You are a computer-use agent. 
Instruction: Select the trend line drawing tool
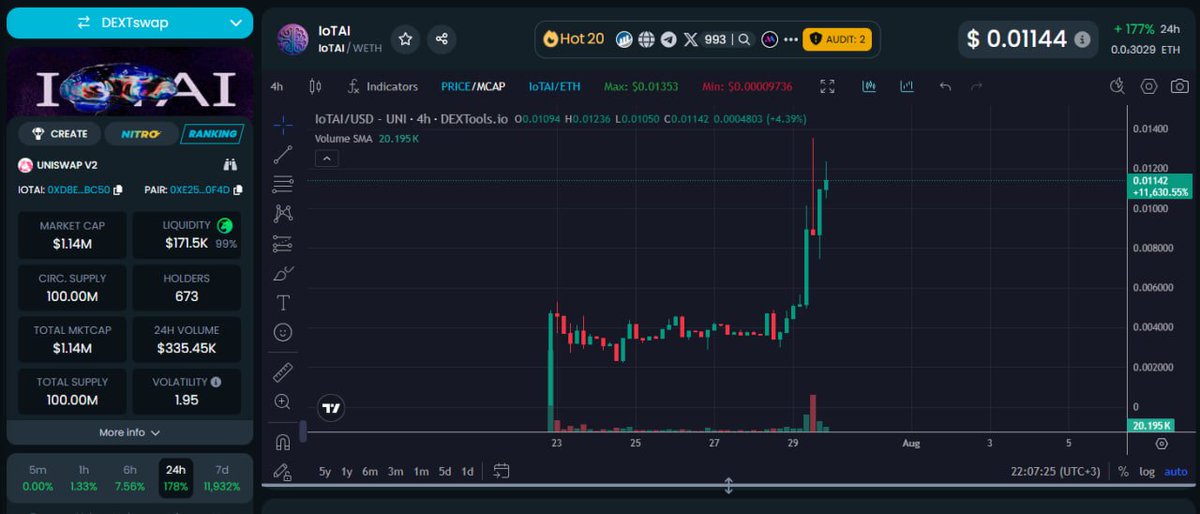pos(283,154)
